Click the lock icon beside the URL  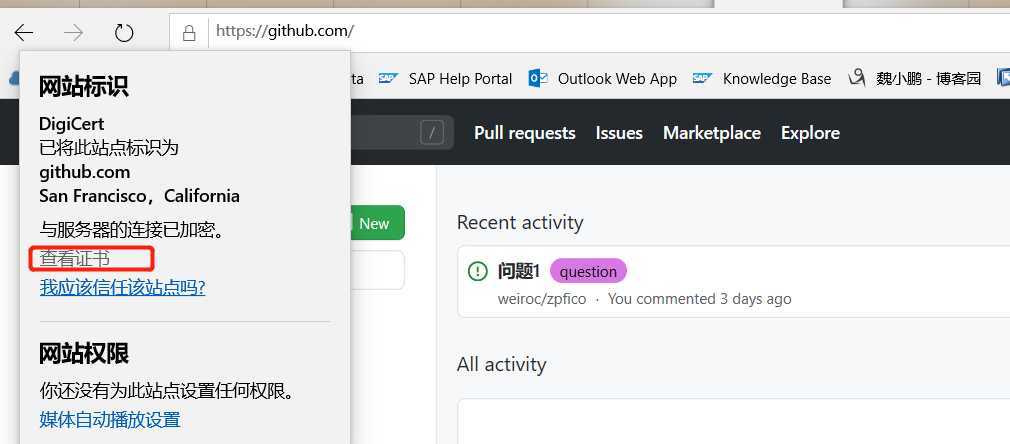click(x=189, y=32)
